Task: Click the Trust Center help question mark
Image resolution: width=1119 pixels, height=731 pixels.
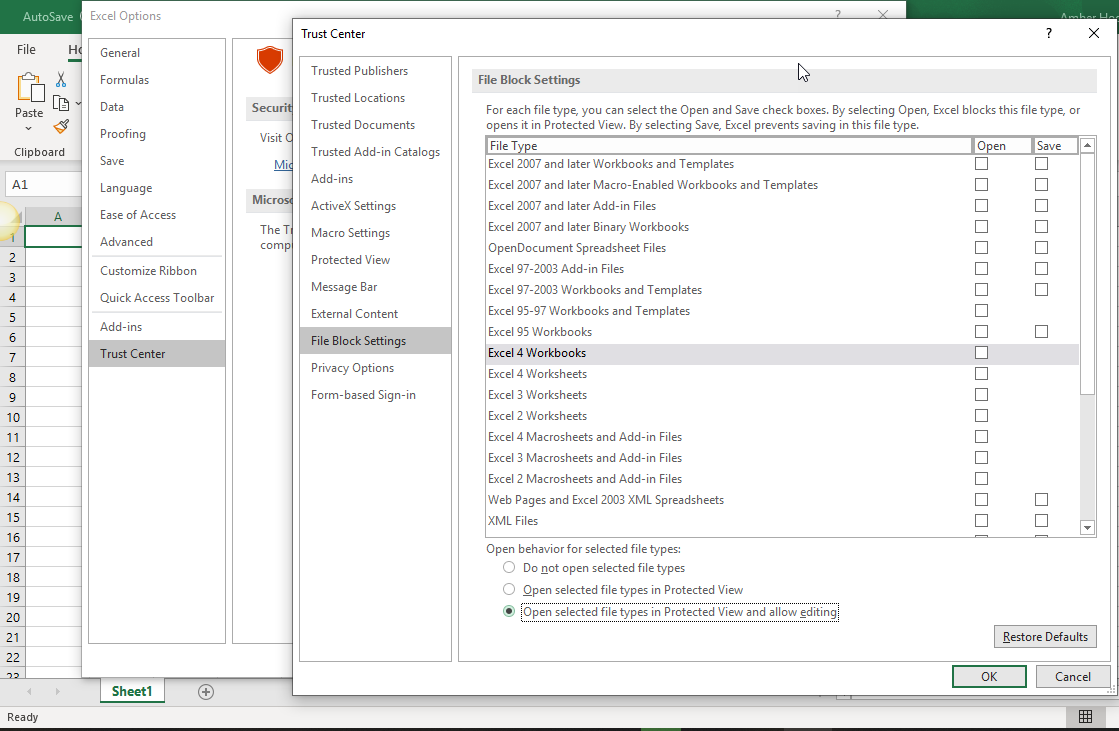Action: point(1048,34)
